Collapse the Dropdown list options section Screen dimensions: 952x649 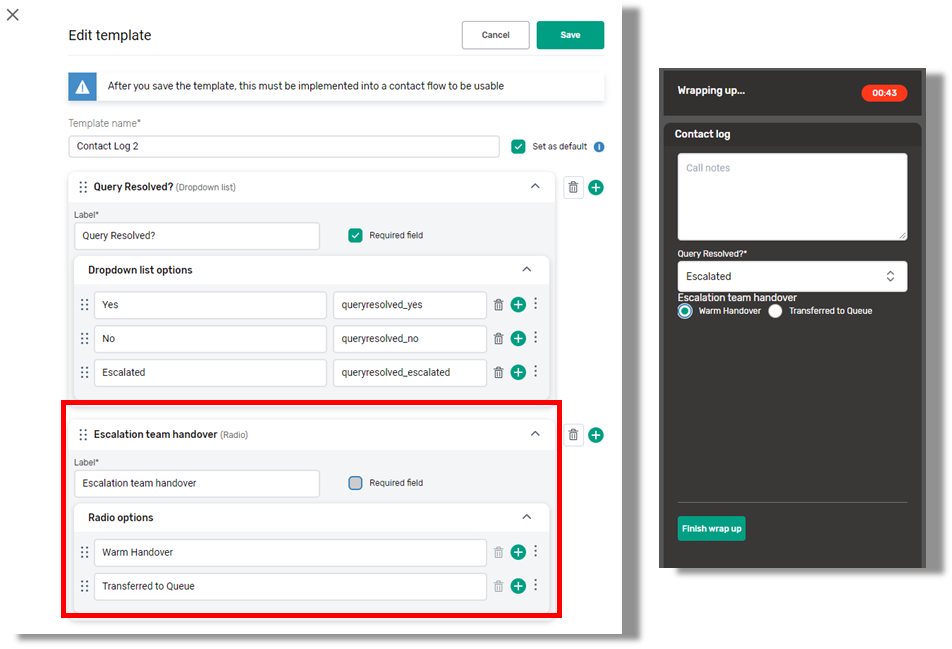(527, 270)
